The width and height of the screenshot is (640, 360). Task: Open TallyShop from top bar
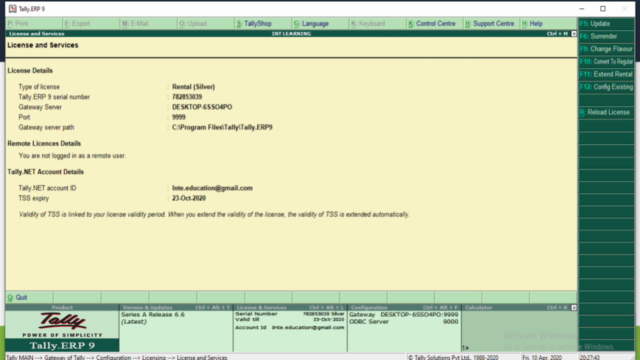(x=263, y=24)
